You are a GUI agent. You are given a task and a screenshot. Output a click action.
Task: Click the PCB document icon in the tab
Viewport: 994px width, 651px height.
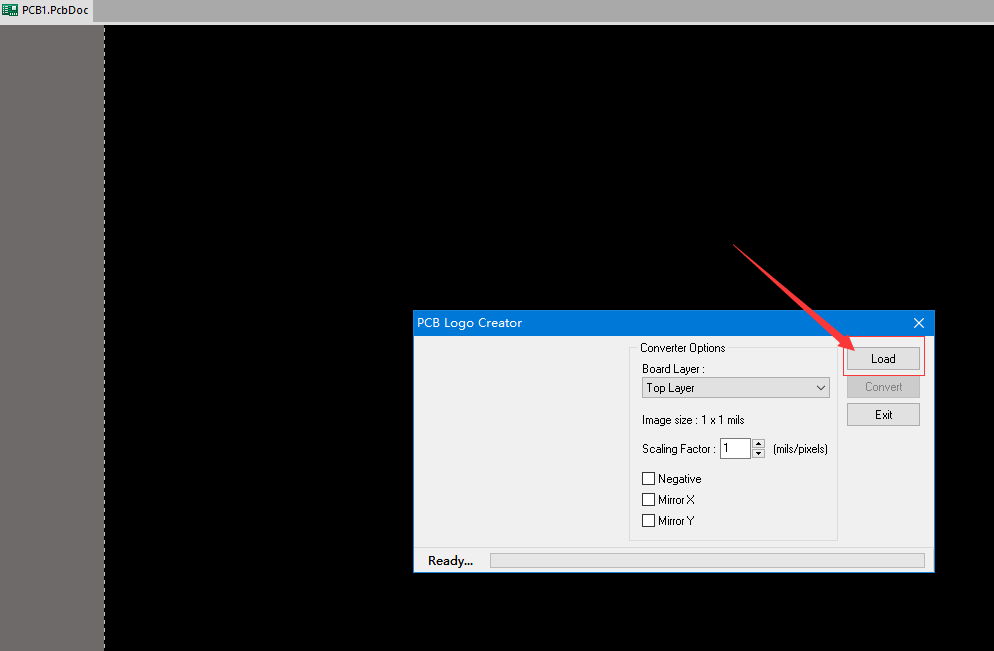(10, 9)
